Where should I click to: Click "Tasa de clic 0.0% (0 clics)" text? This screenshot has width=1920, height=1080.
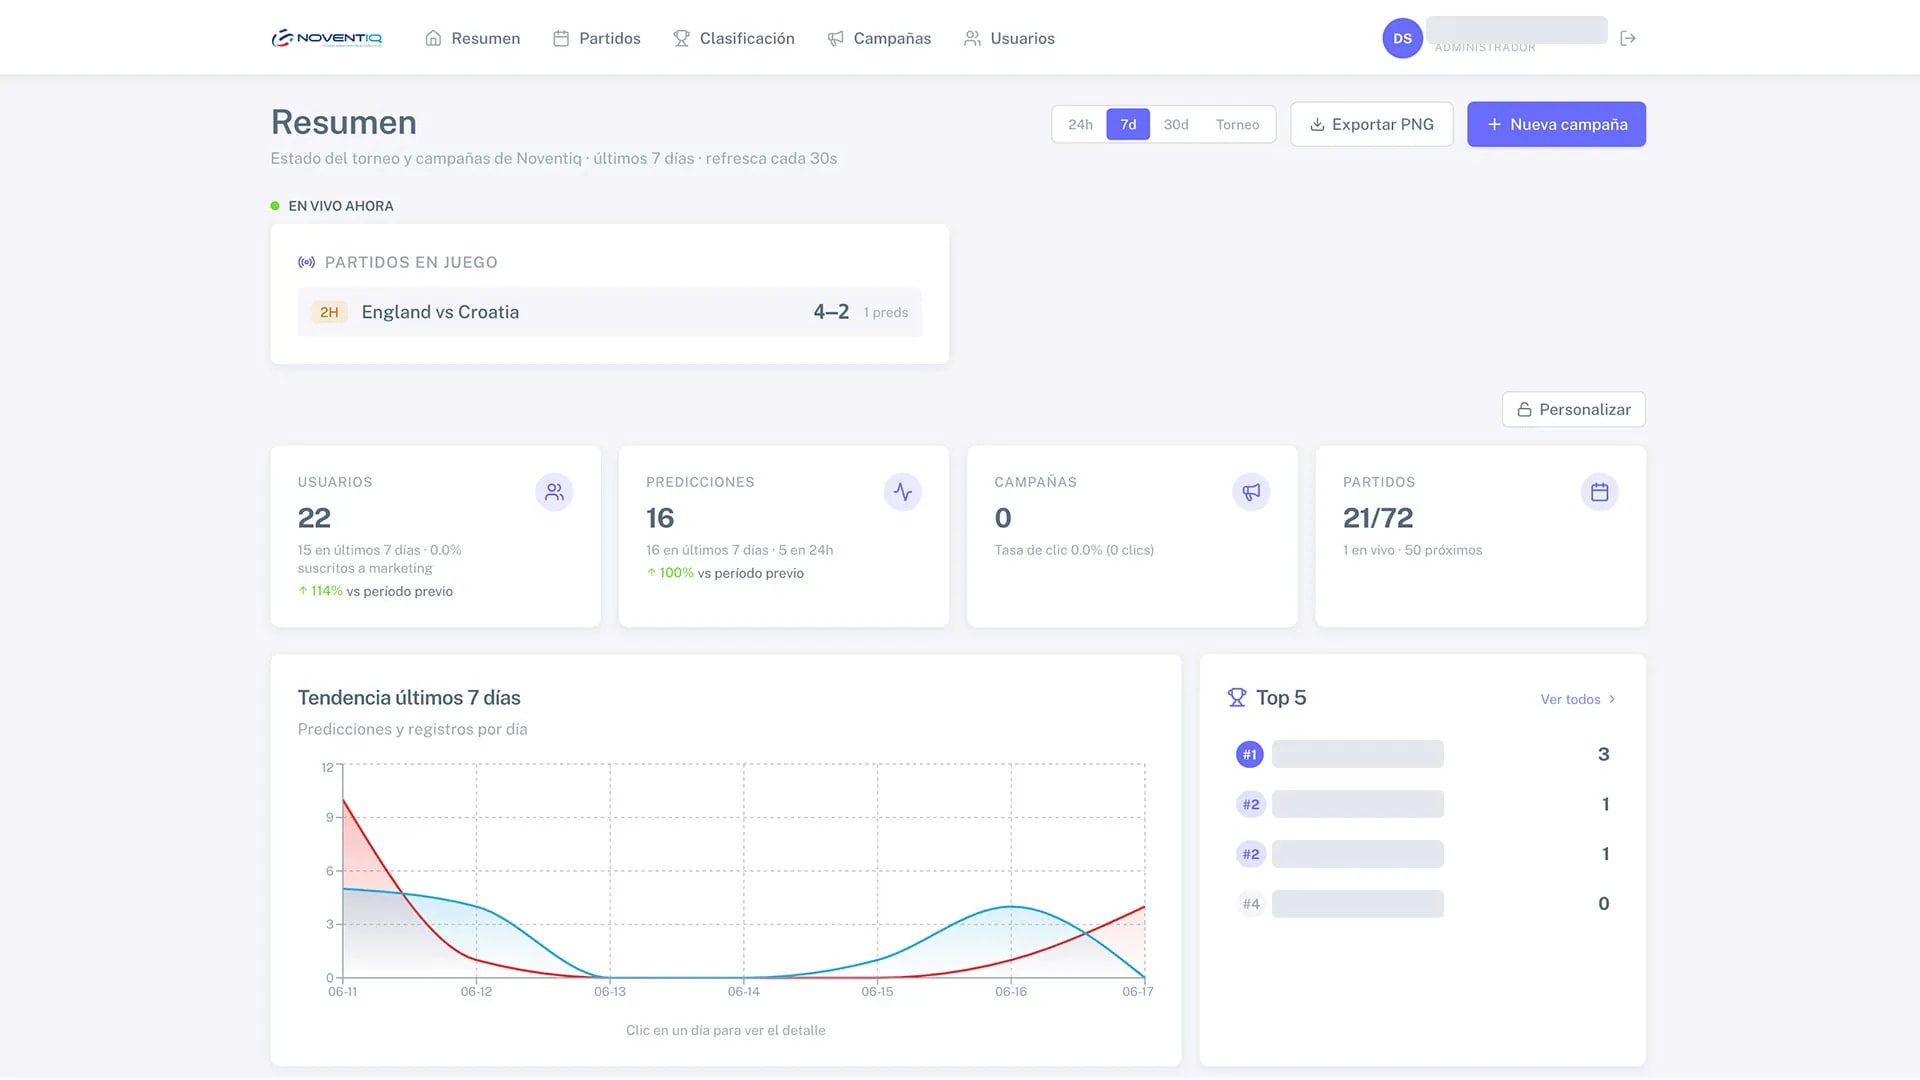1074,550
